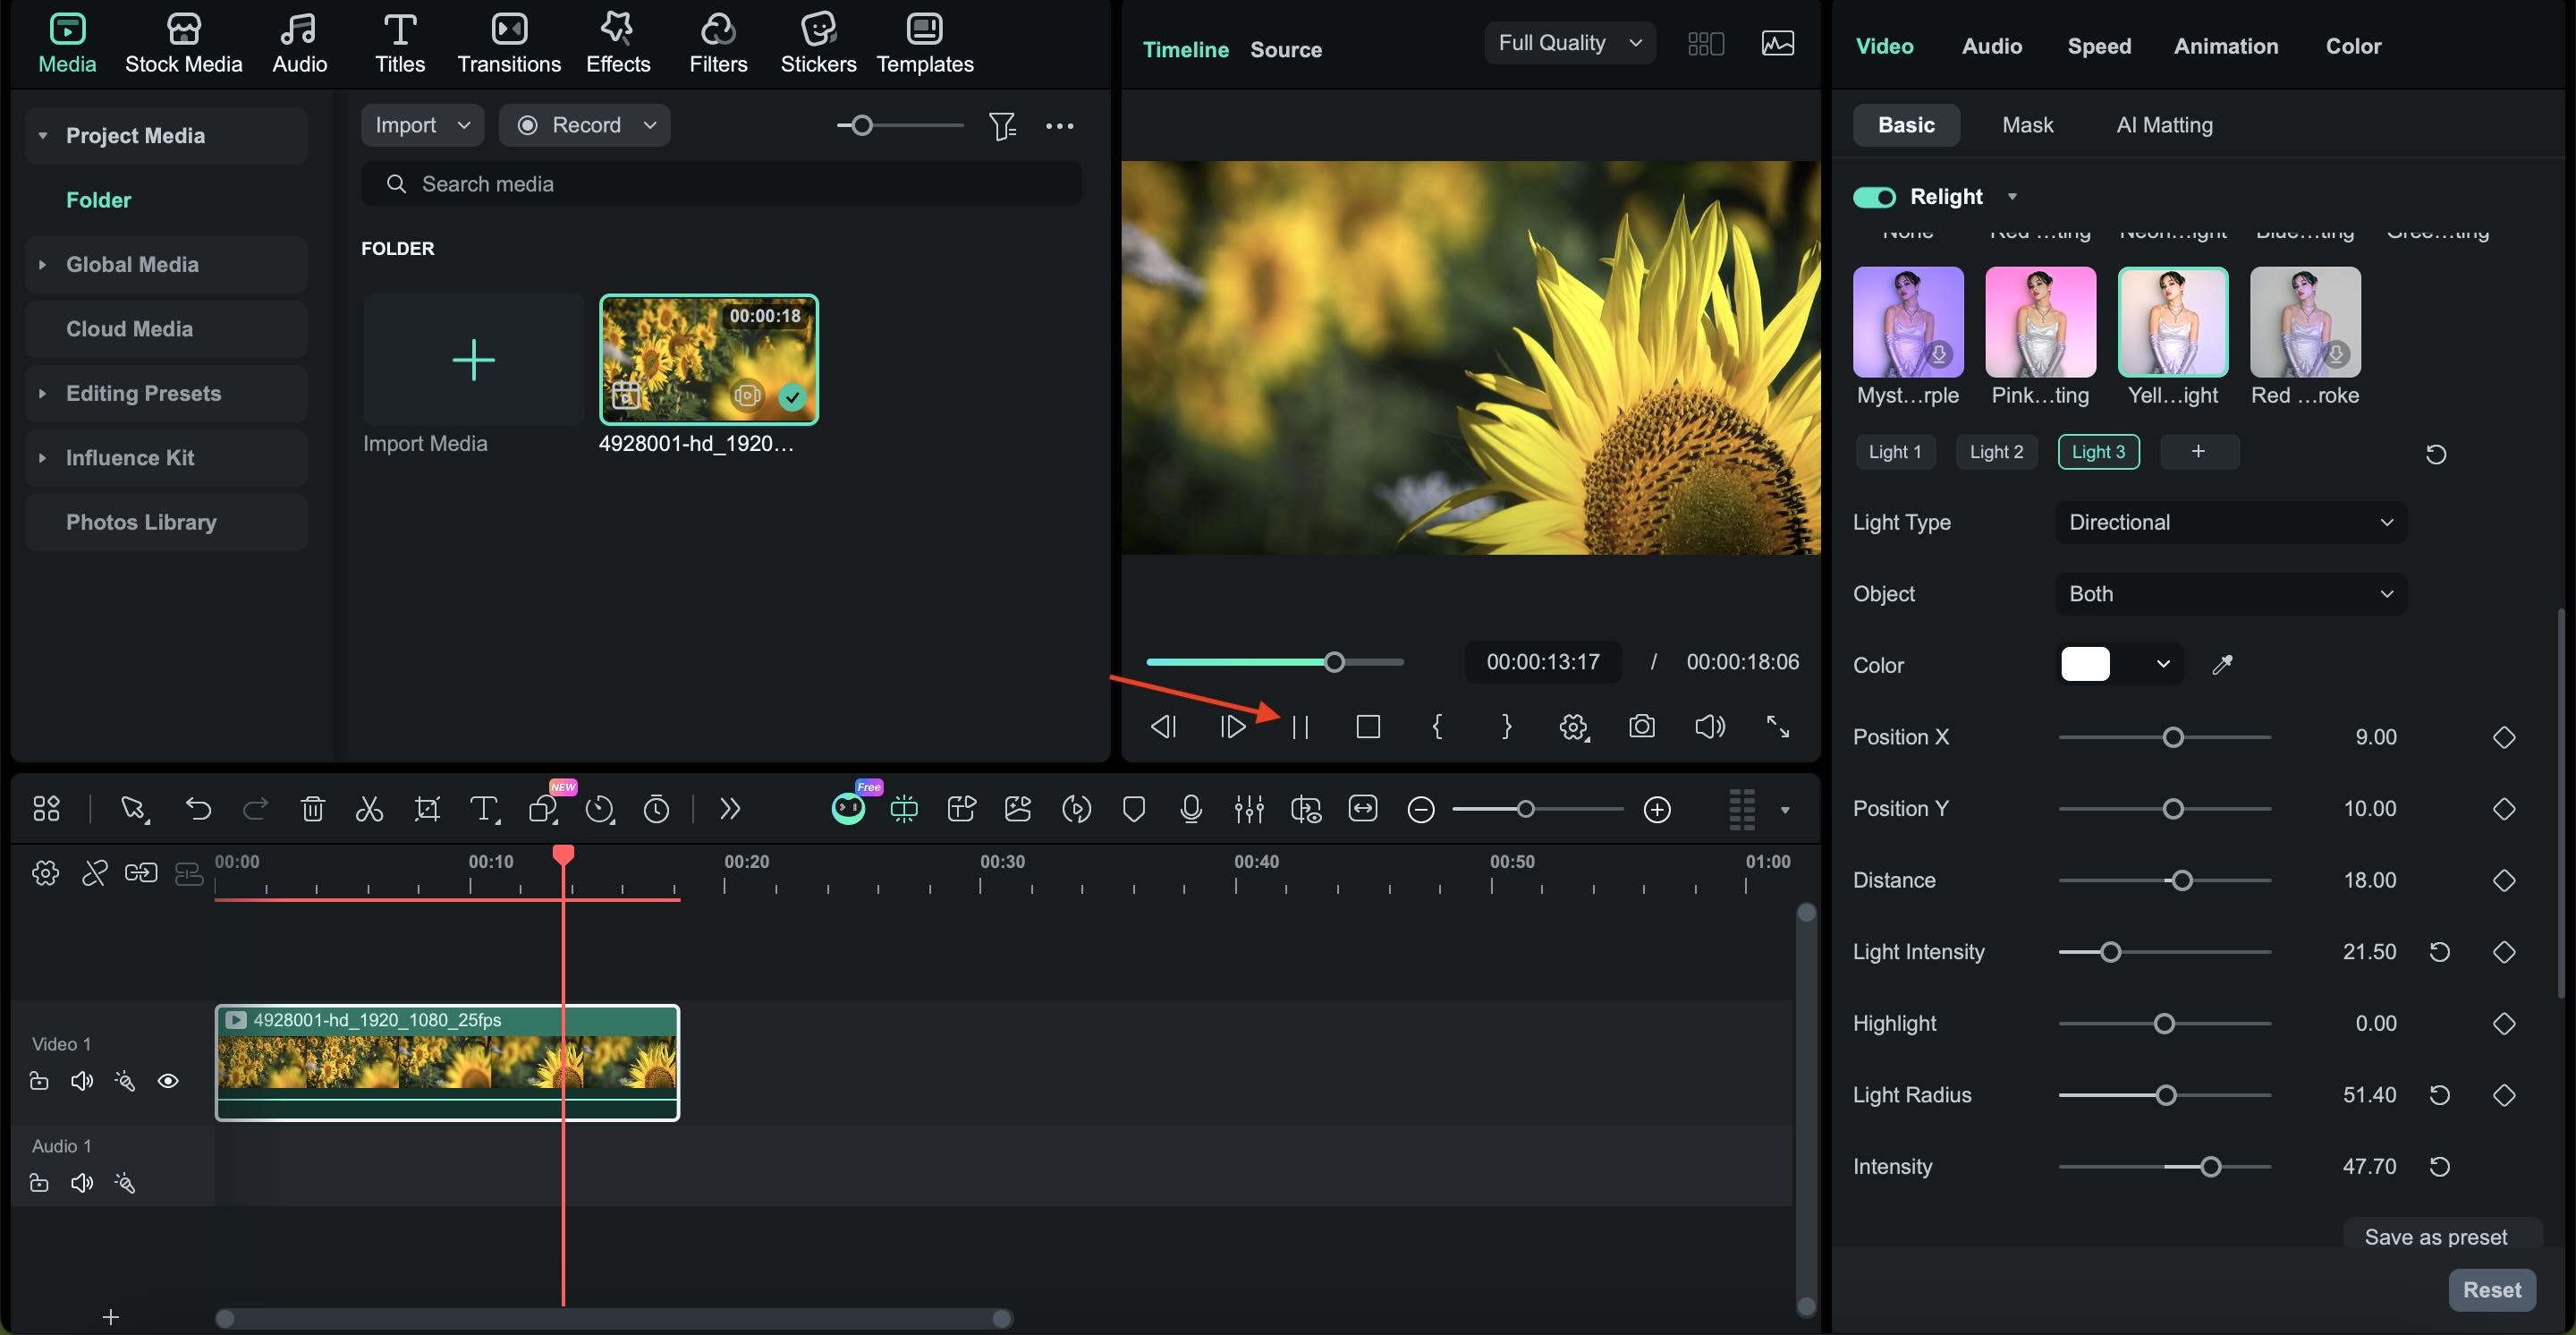Toggle the Relight effect switch
Image resolution: width=2576 pixels, height=1335 pixels.
tap(1874, 197)
